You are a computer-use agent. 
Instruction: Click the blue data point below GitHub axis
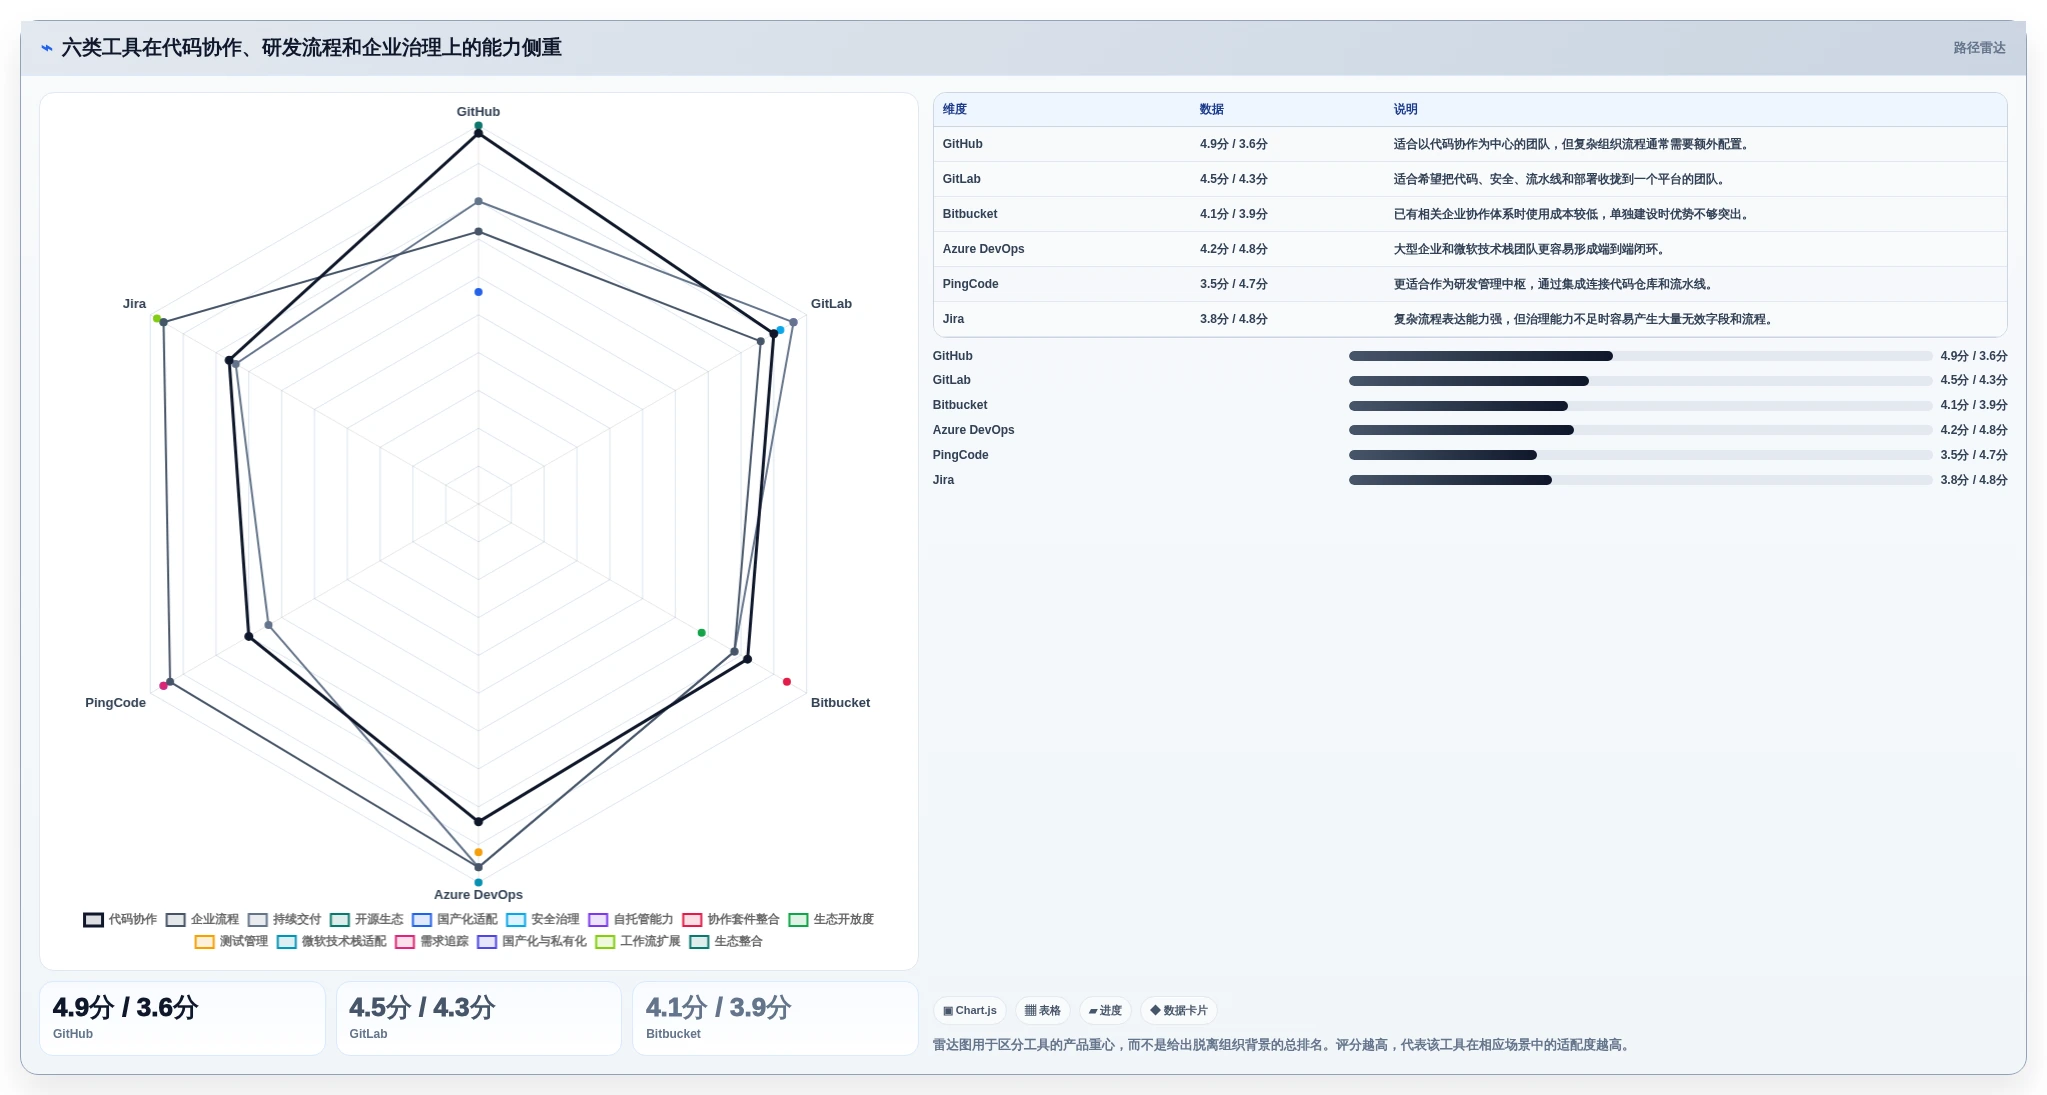click(x=478, y=292)
